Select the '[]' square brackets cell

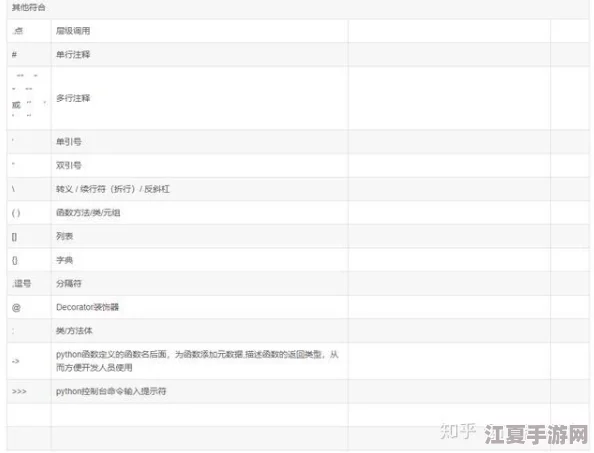coord(29,236)
